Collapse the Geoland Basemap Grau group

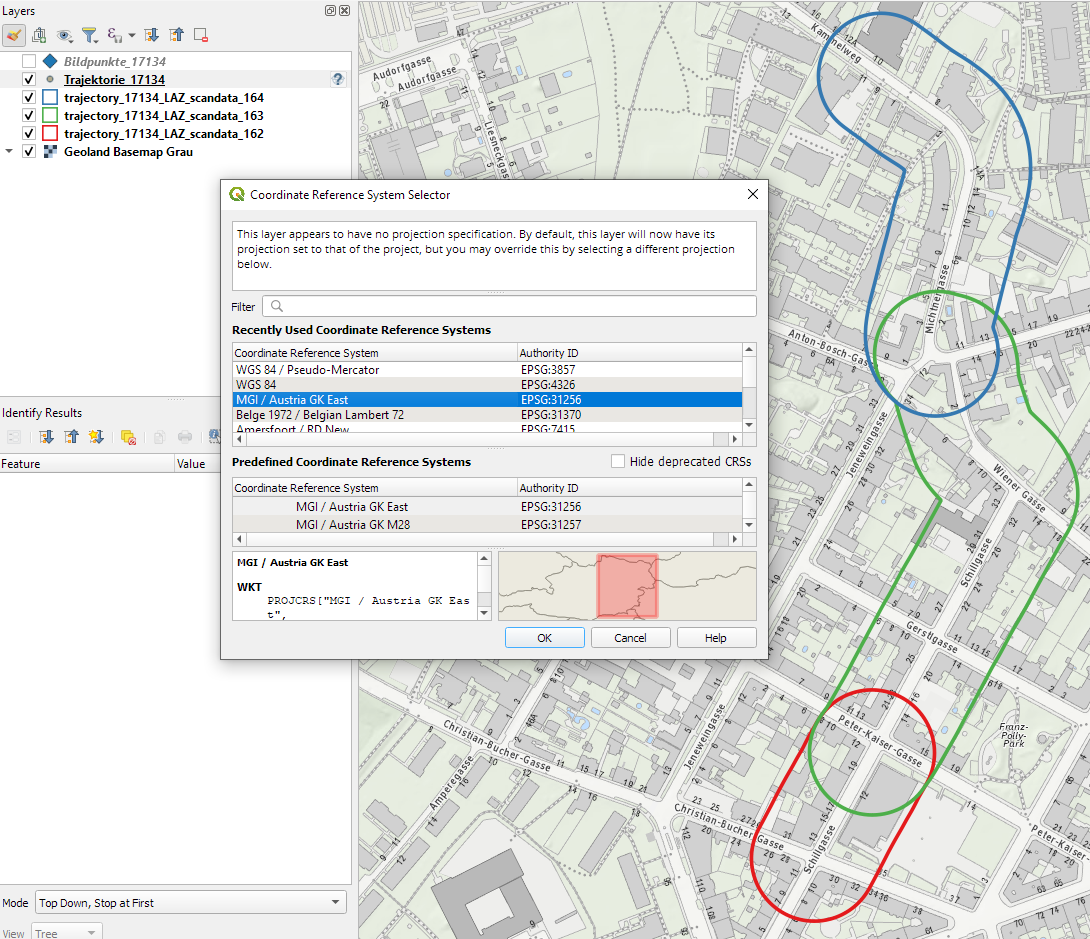click(x=9, y=152)
